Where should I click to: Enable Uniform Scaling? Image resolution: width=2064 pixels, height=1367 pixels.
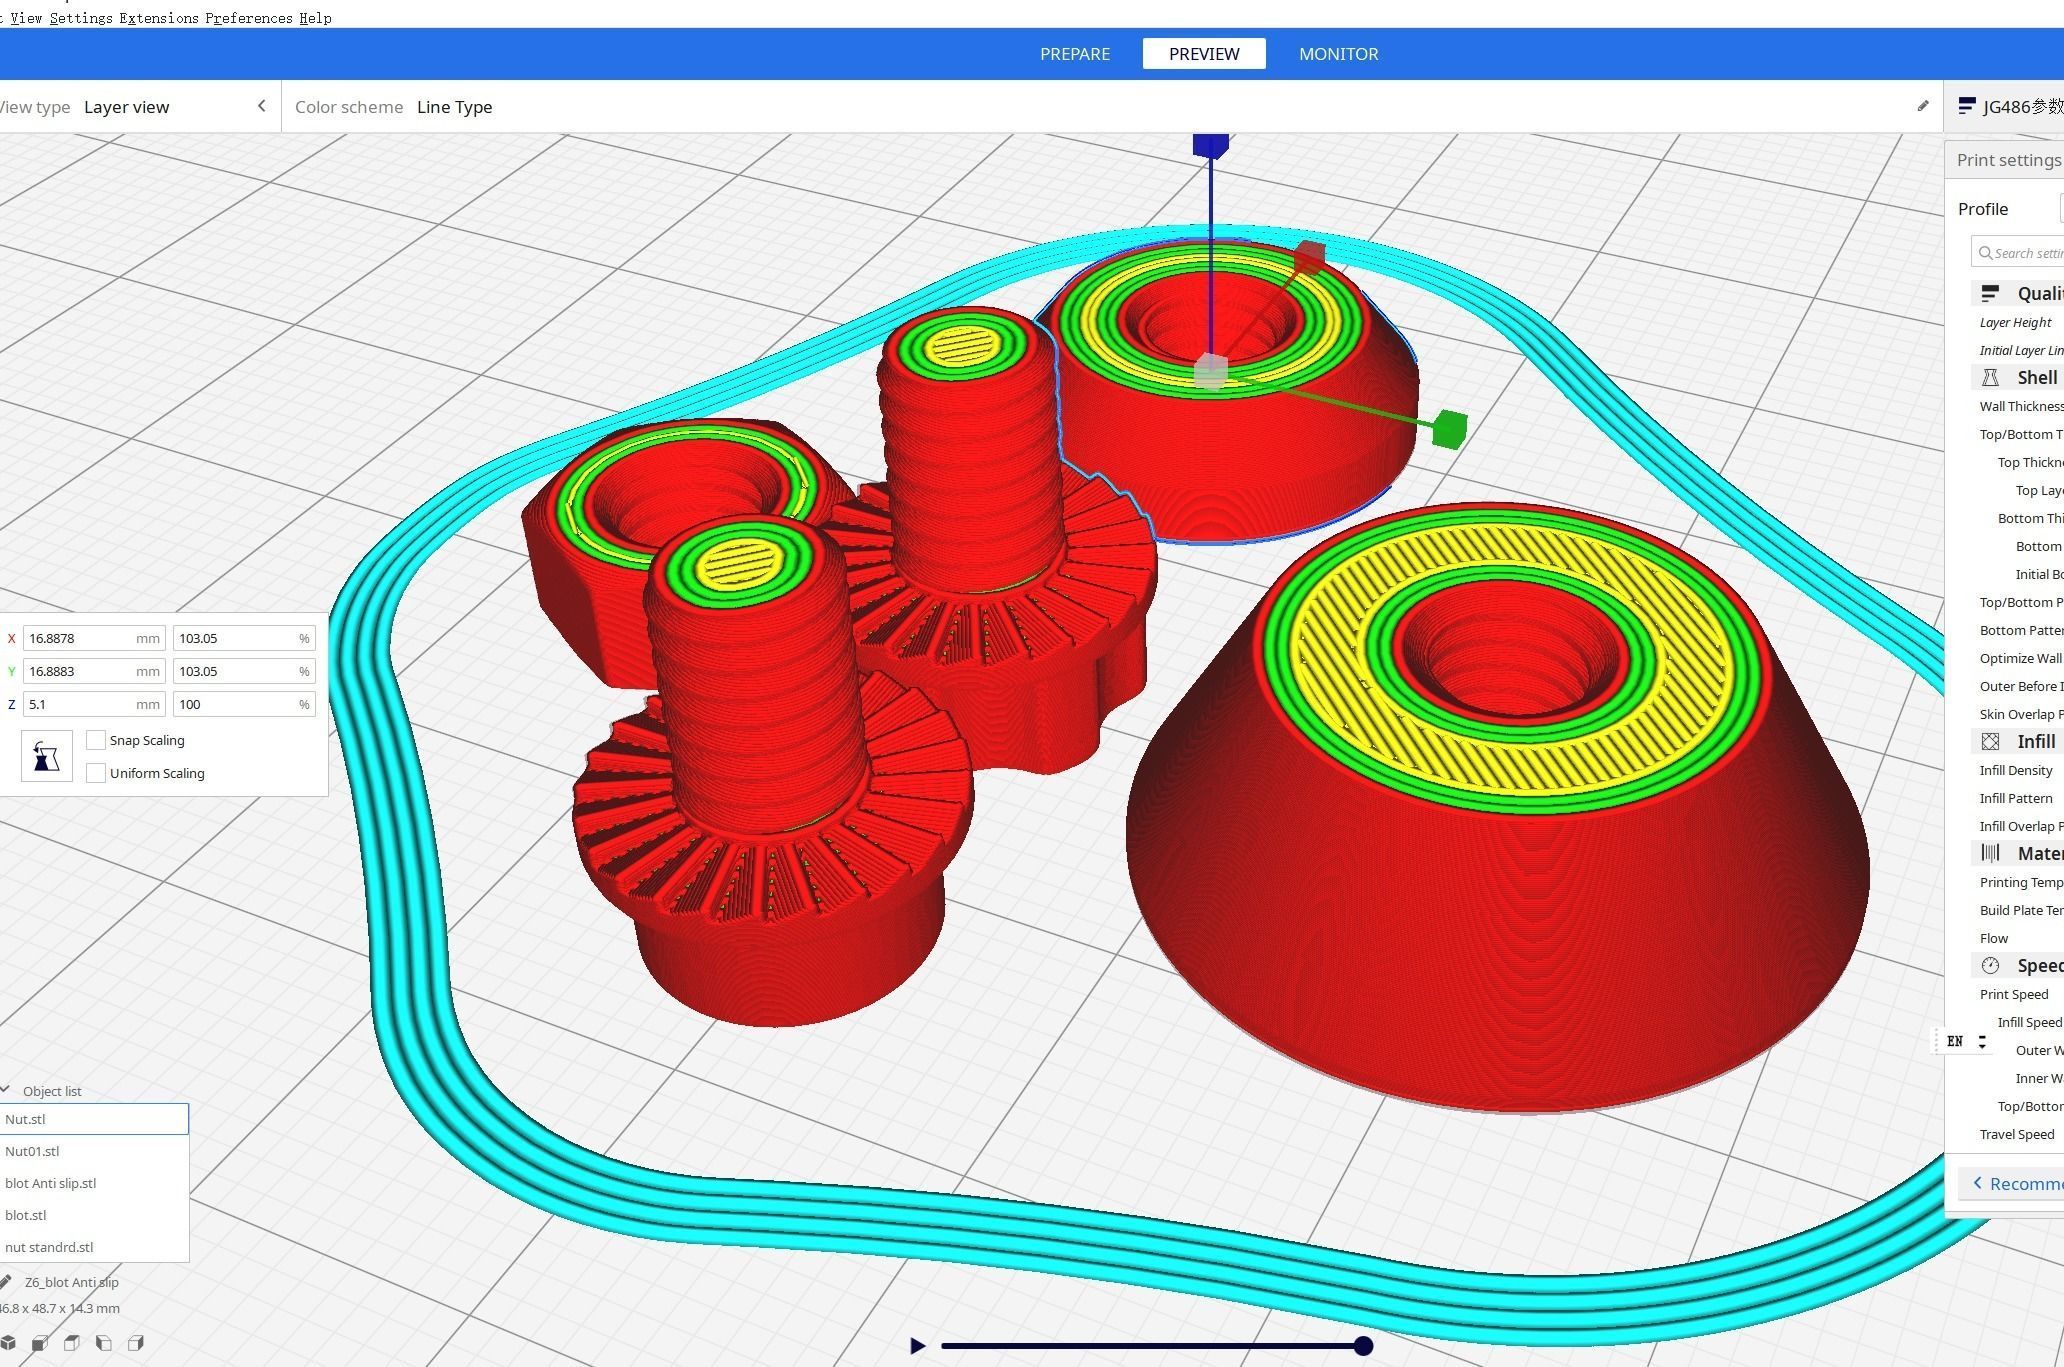(96, 772)
